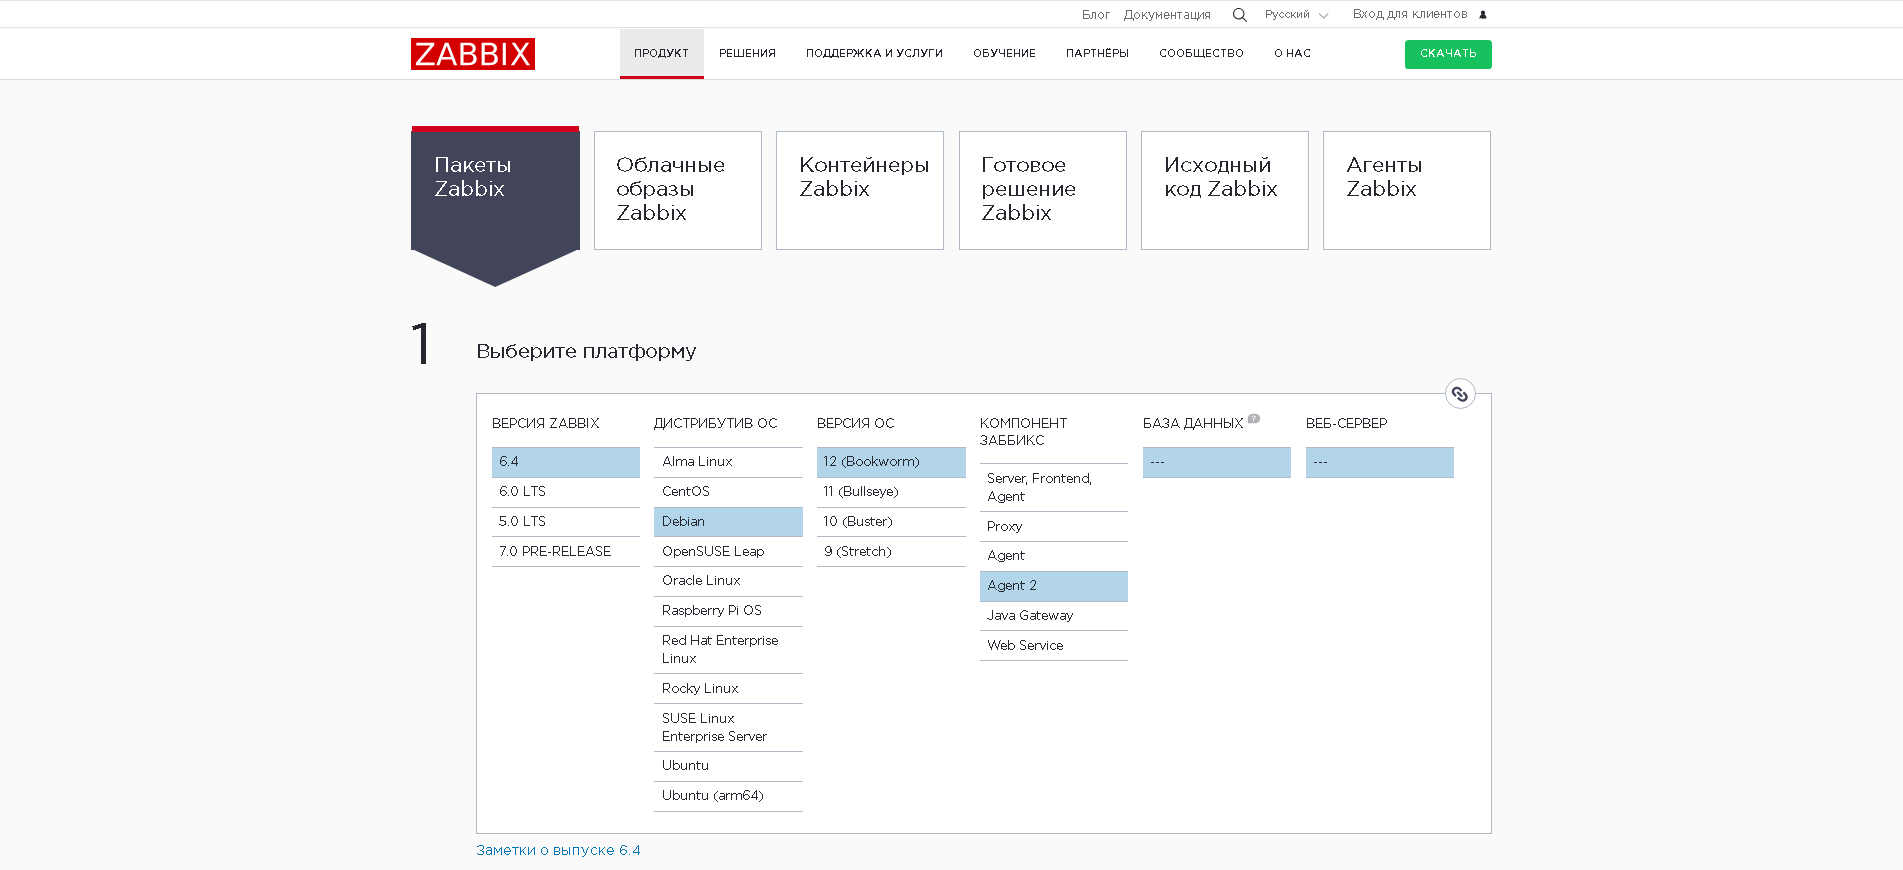The image size is (1903, 870).
Task: Select SUSE Linux Enterprise Server
Action: tap(728, 728)
